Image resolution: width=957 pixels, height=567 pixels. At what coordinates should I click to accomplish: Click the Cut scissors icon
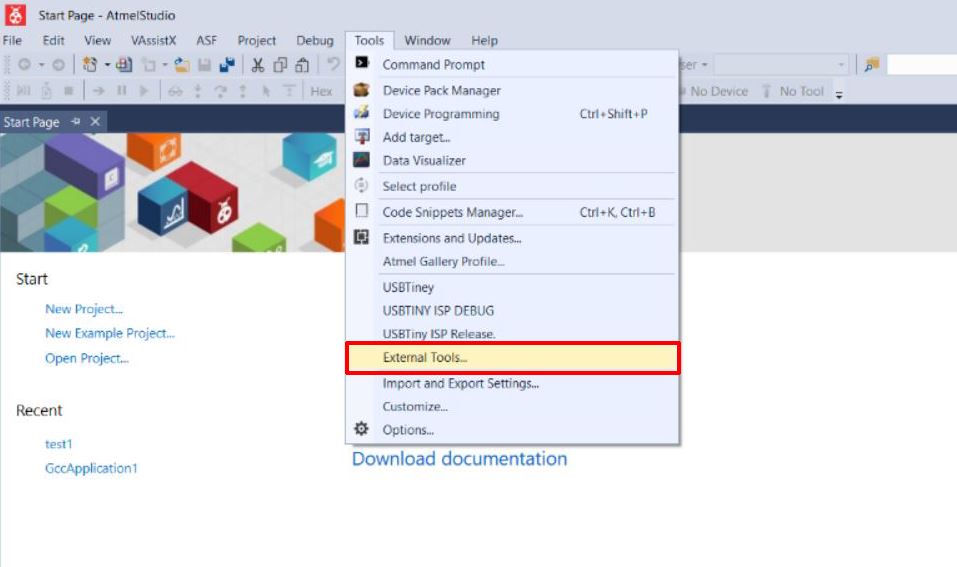pyautogui.click(x=258, y=65)
